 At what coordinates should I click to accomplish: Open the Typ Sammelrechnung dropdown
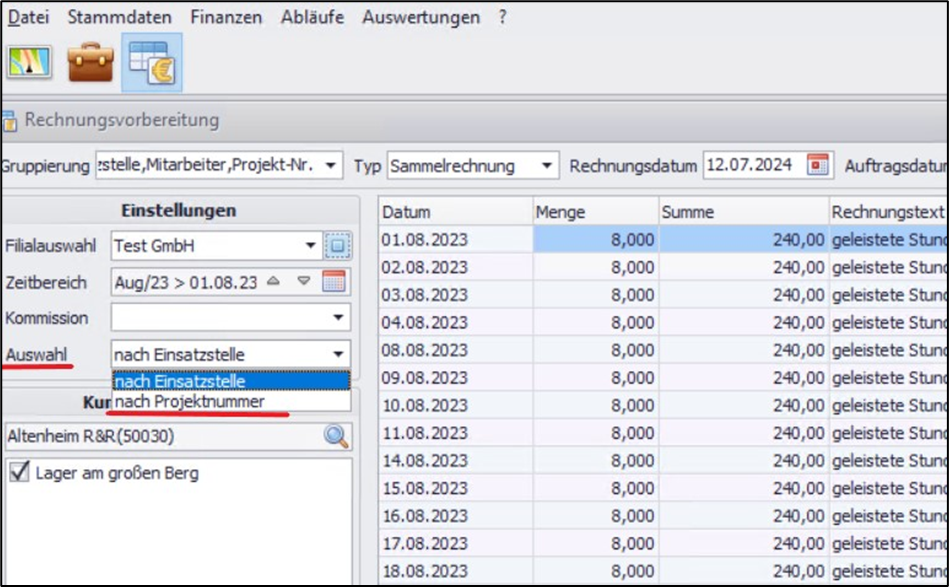tap(547, 165)
